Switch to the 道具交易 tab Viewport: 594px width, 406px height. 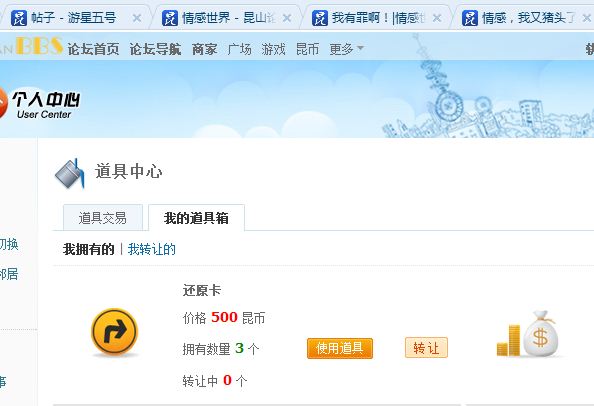[103, 218]
